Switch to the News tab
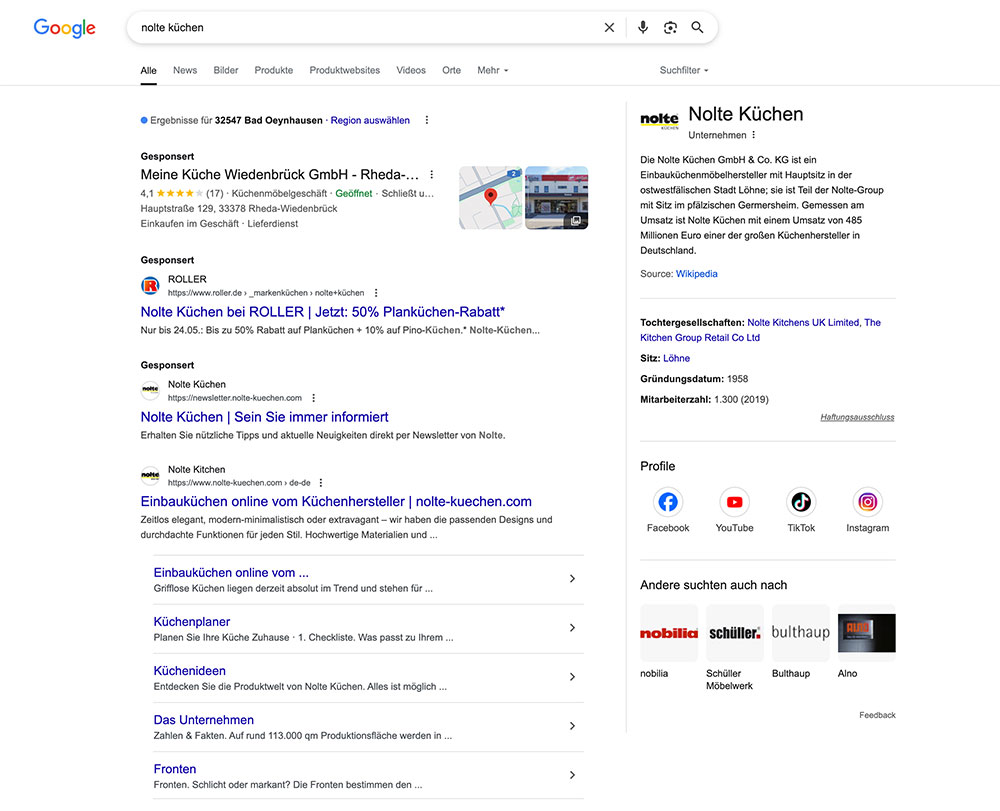1000x811 pixels. pyautogui.click(x=185, y=70)
